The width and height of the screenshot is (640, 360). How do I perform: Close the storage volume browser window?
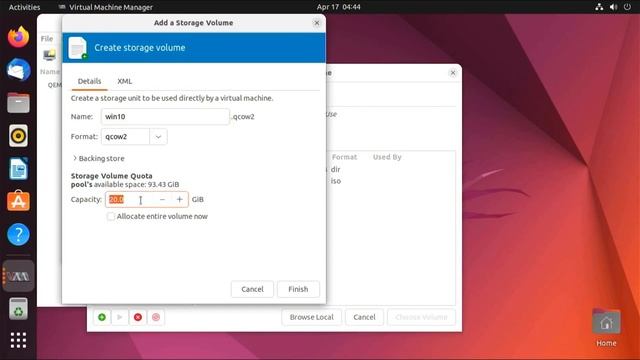click(453, 73)
